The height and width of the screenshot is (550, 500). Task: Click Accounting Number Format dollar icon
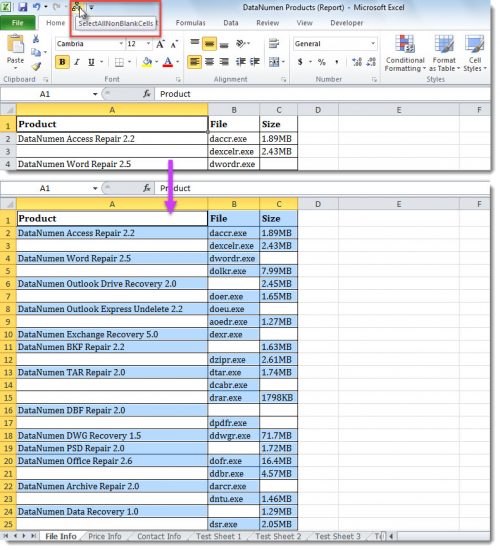tap(300, 62)
